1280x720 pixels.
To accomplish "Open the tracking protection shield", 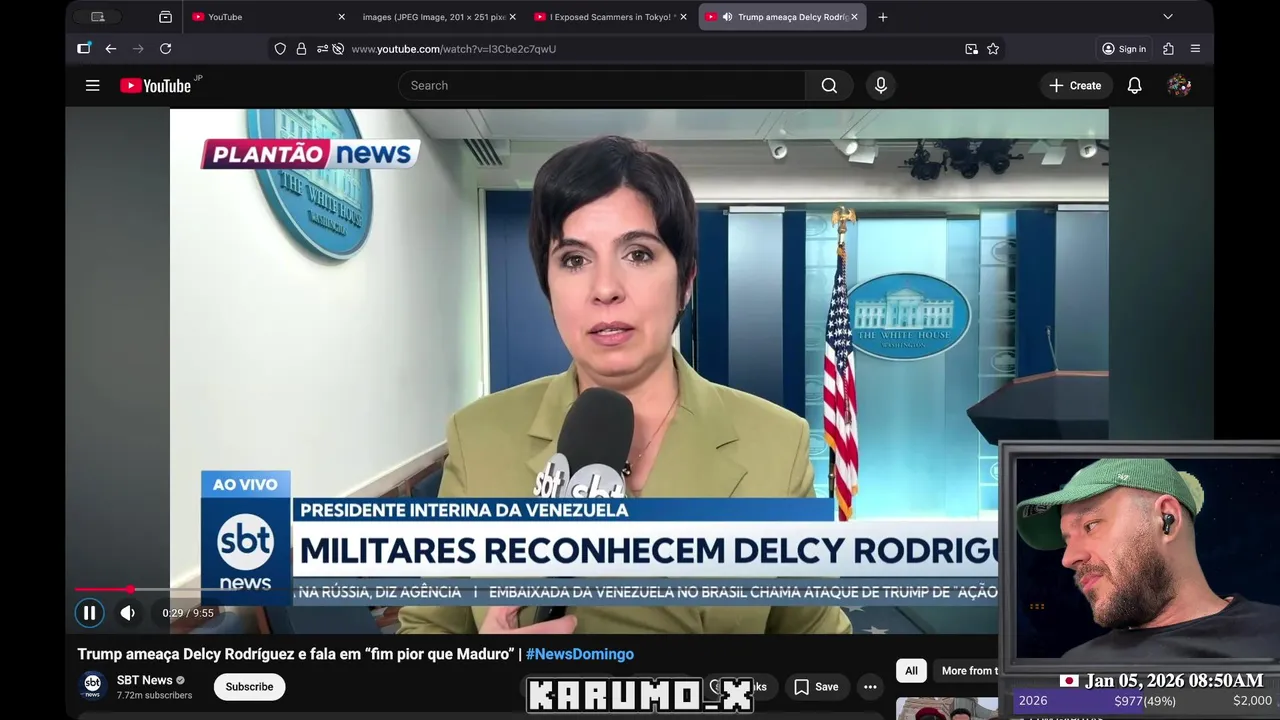I will click(280, 49).
